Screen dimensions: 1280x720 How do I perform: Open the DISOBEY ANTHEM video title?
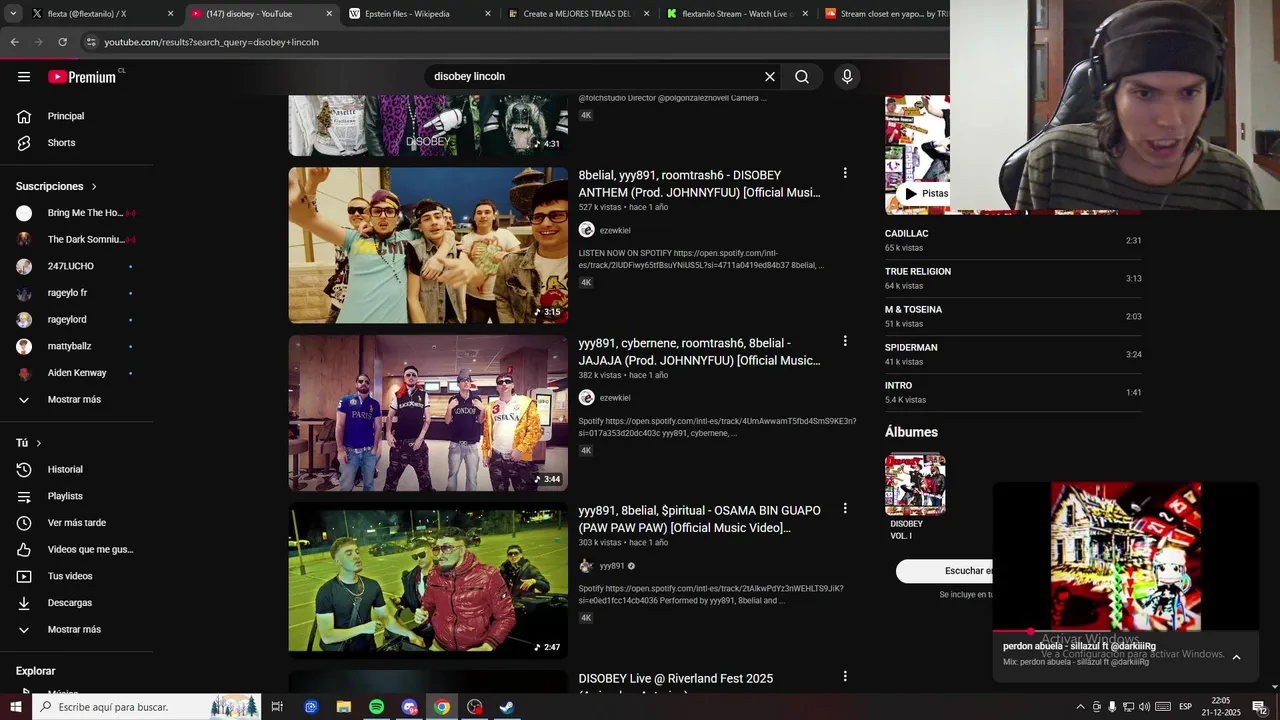(700, 184)
